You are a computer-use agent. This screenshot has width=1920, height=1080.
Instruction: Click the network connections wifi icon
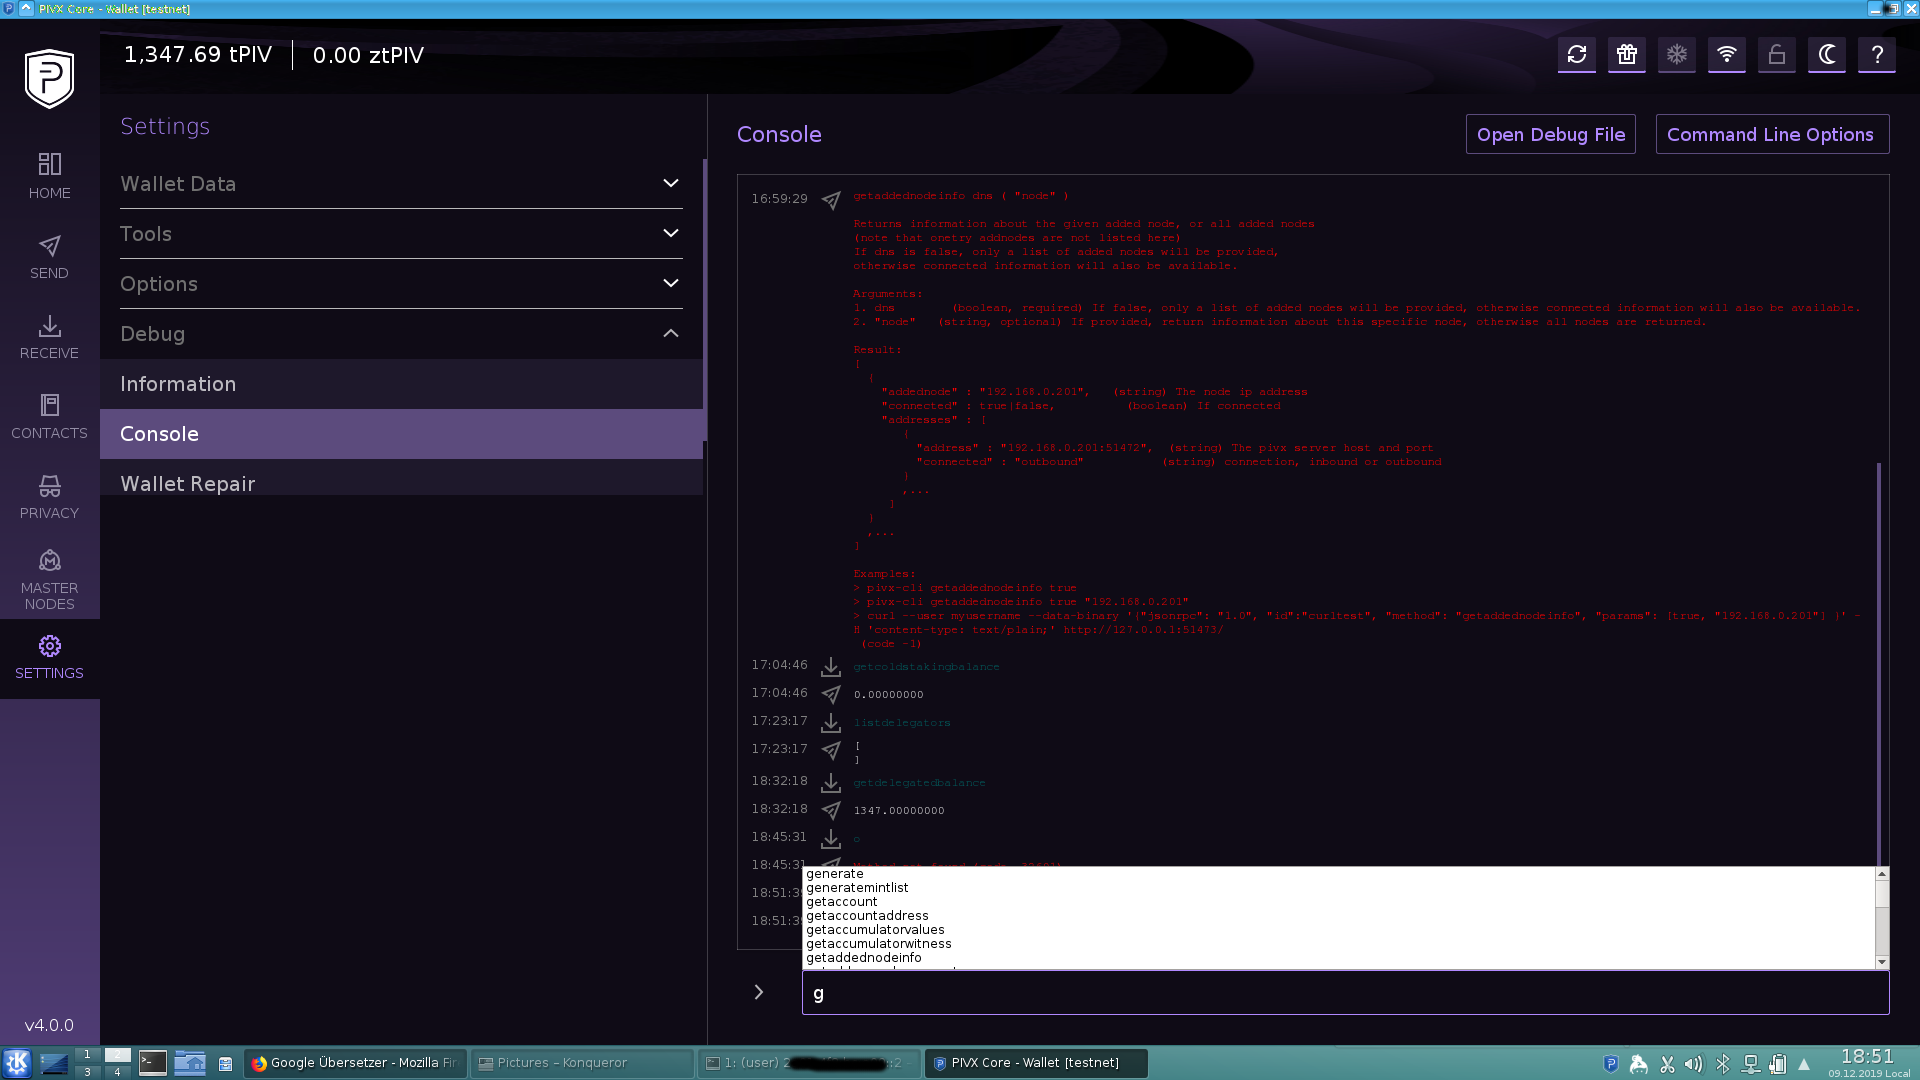(x=1727, y=55)
